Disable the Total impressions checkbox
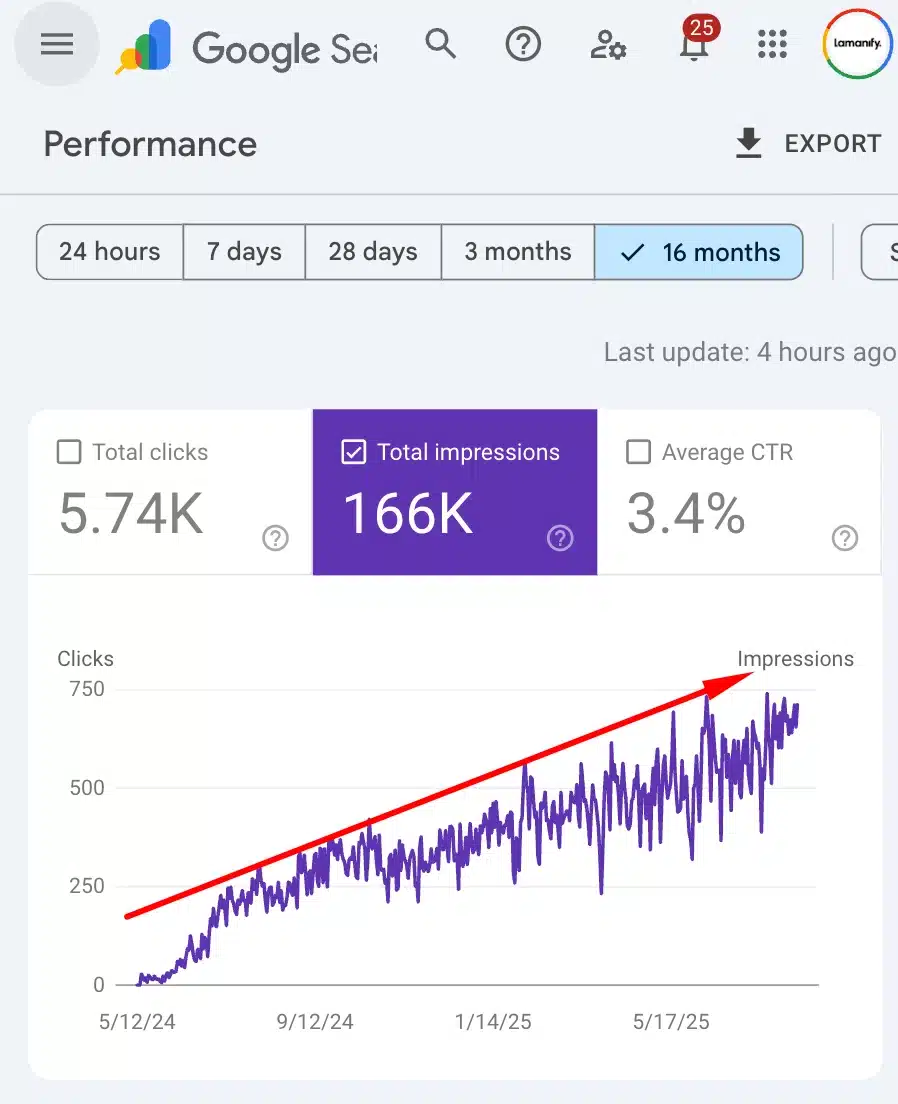This screenshot has width=898, height=1104. tap(354, 452)
